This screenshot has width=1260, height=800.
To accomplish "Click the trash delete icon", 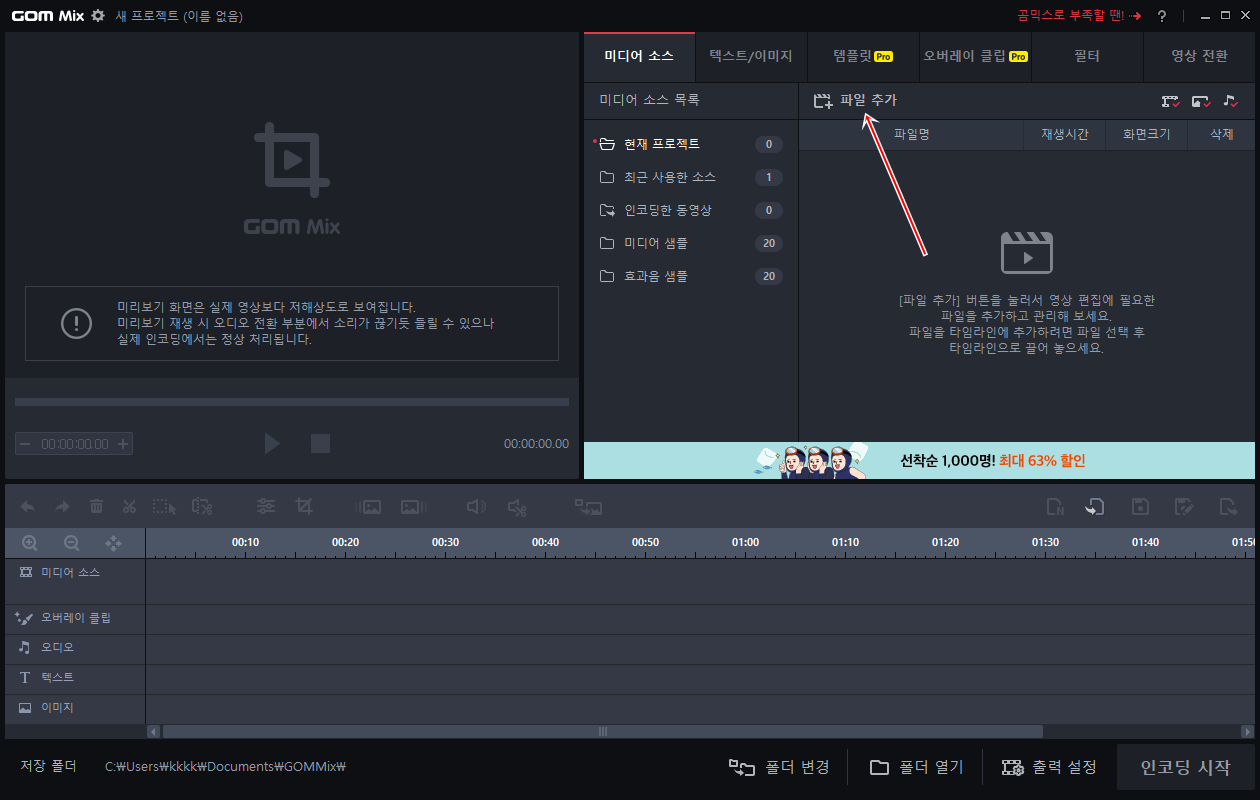I will (96, 507).
